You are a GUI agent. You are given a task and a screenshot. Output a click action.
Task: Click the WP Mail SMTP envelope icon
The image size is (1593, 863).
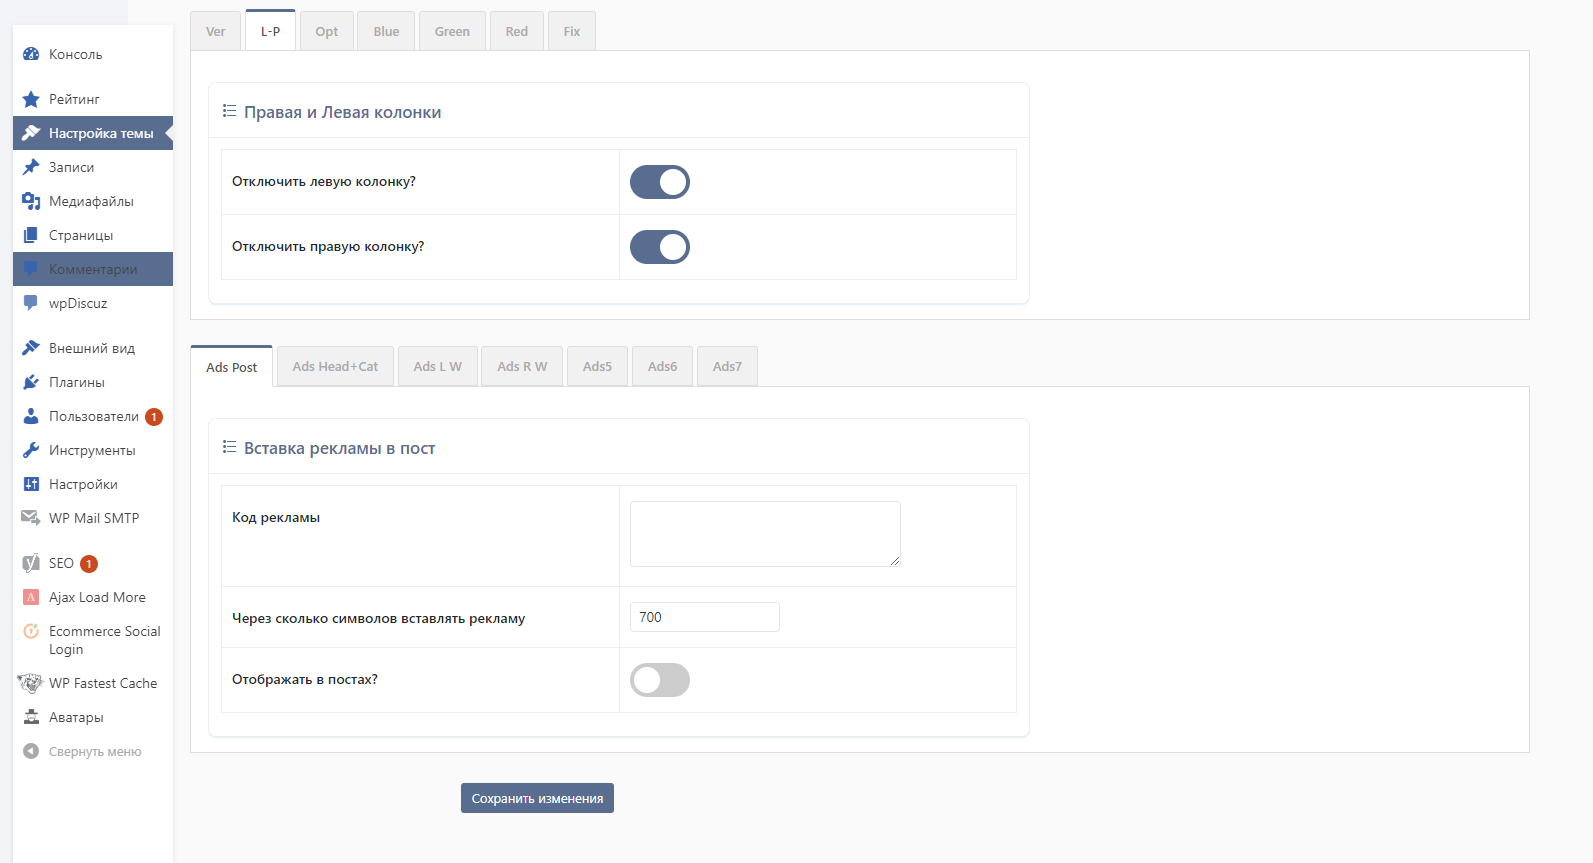point(31,518)
